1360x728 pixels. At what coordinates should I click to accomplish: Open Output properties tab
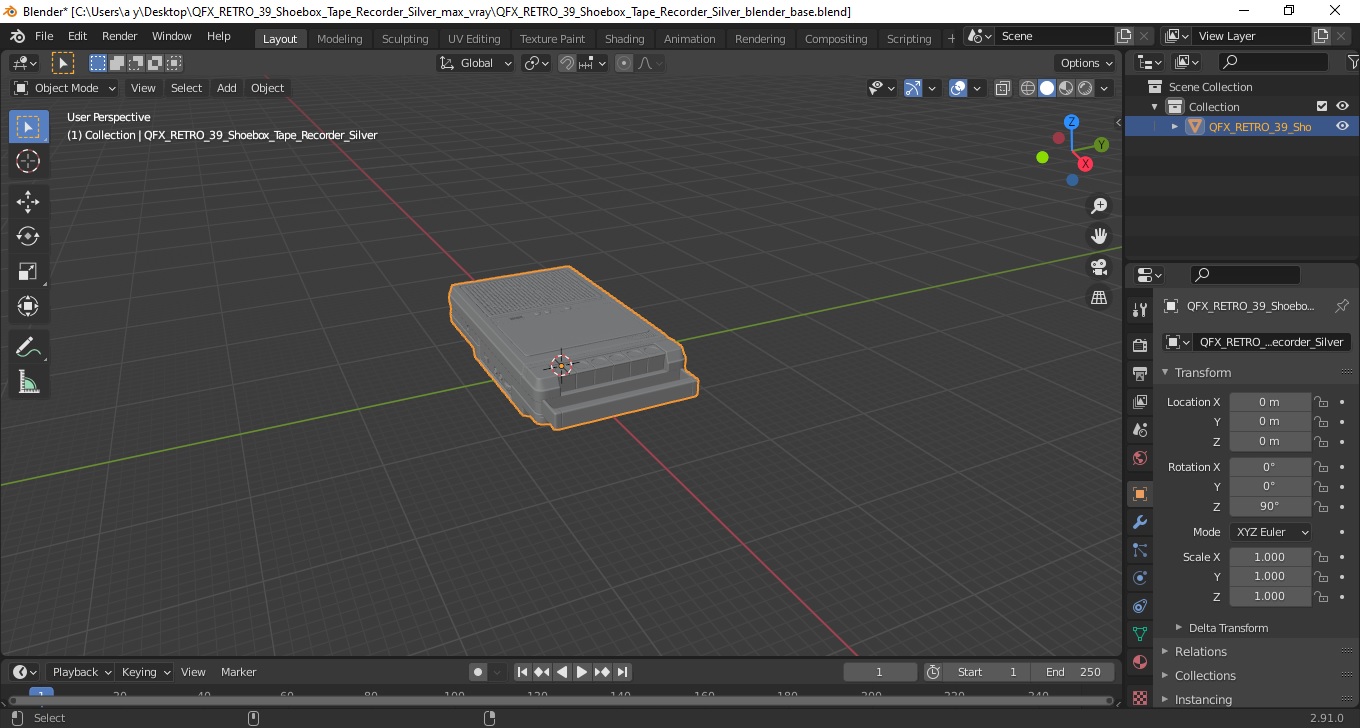coord(1139,373)
